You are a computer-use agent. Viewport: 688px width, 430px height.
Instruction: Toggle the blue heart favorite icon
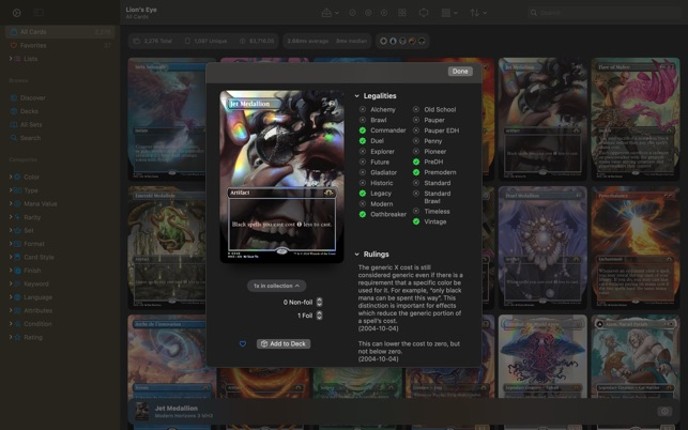pyautogui.click(x=243, y=344)
